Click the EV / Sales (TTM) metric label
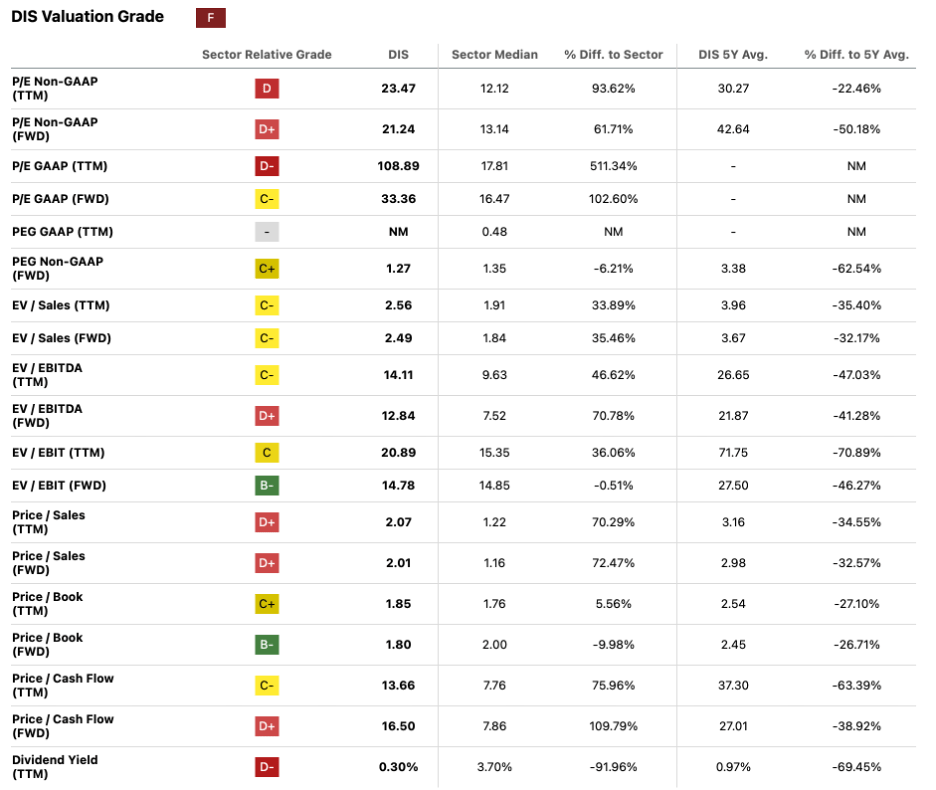936x790 pixels. (61, 305)
